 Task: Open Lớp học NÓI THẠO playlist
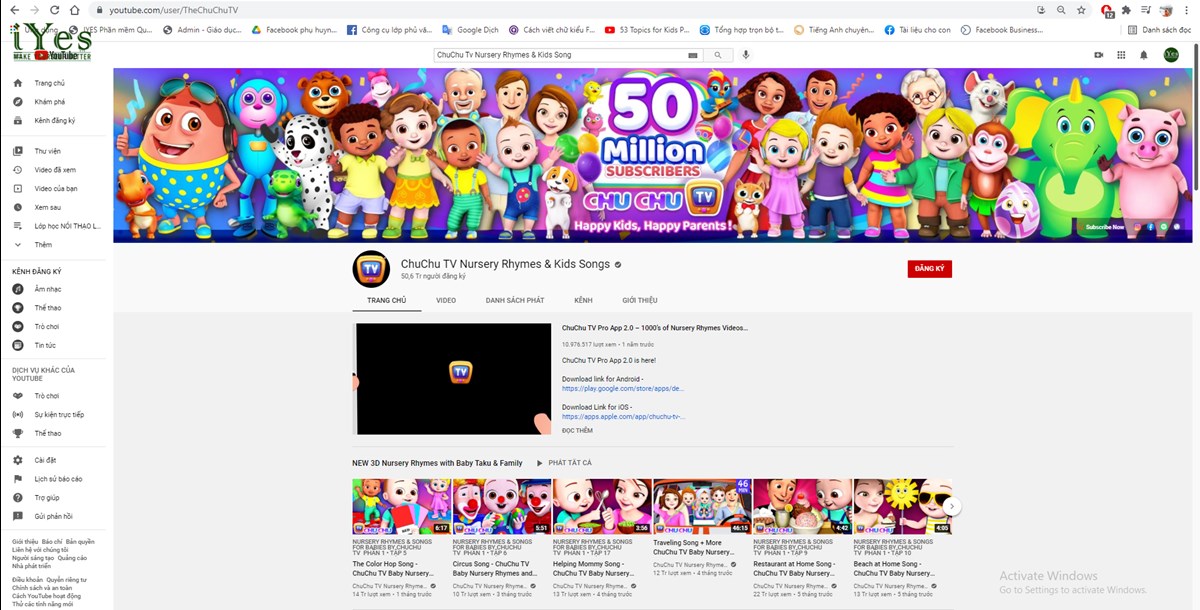[66, 226]
